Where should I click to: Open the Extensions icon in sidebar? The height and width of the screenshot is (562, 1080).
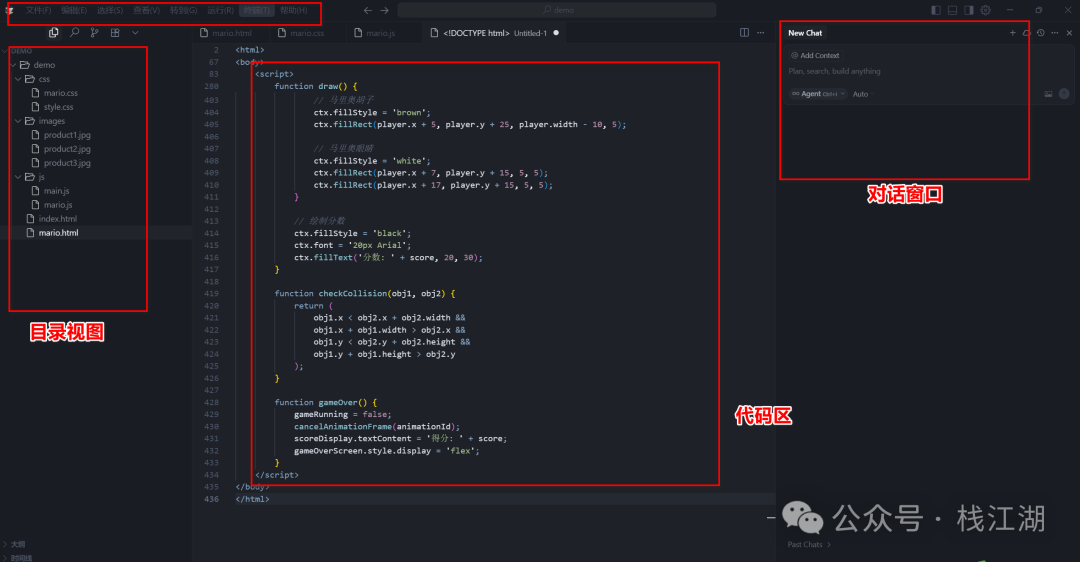(115, 32)
